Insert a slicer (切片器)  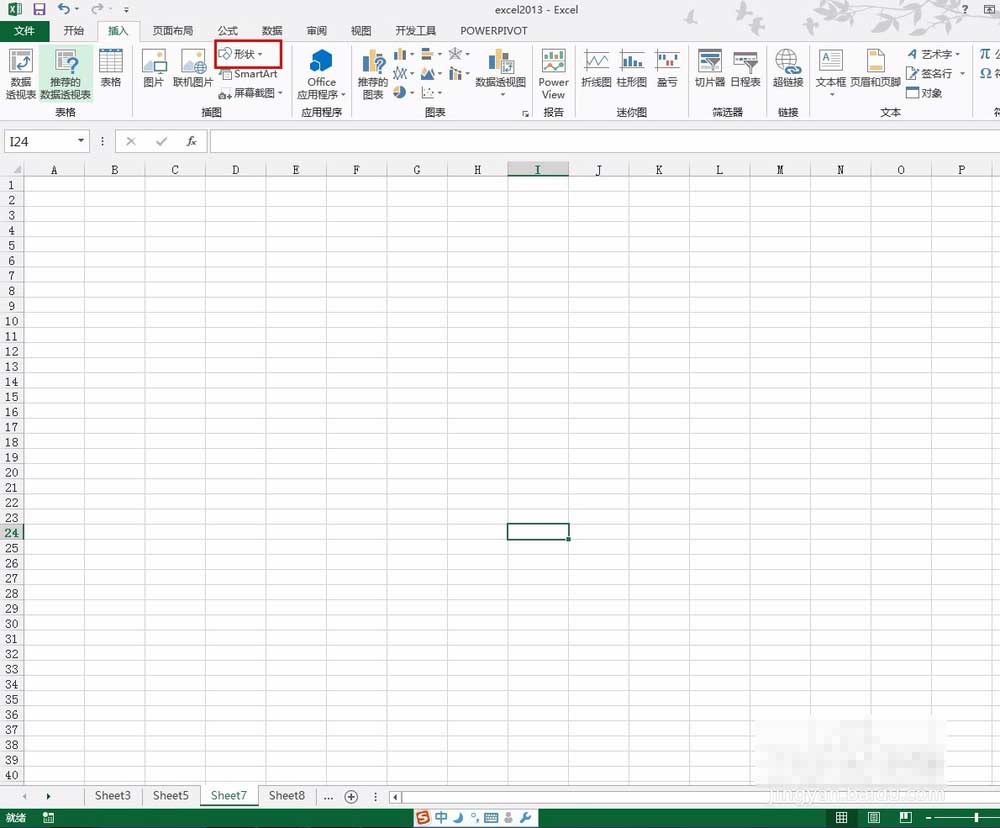(x=709, y=69)
